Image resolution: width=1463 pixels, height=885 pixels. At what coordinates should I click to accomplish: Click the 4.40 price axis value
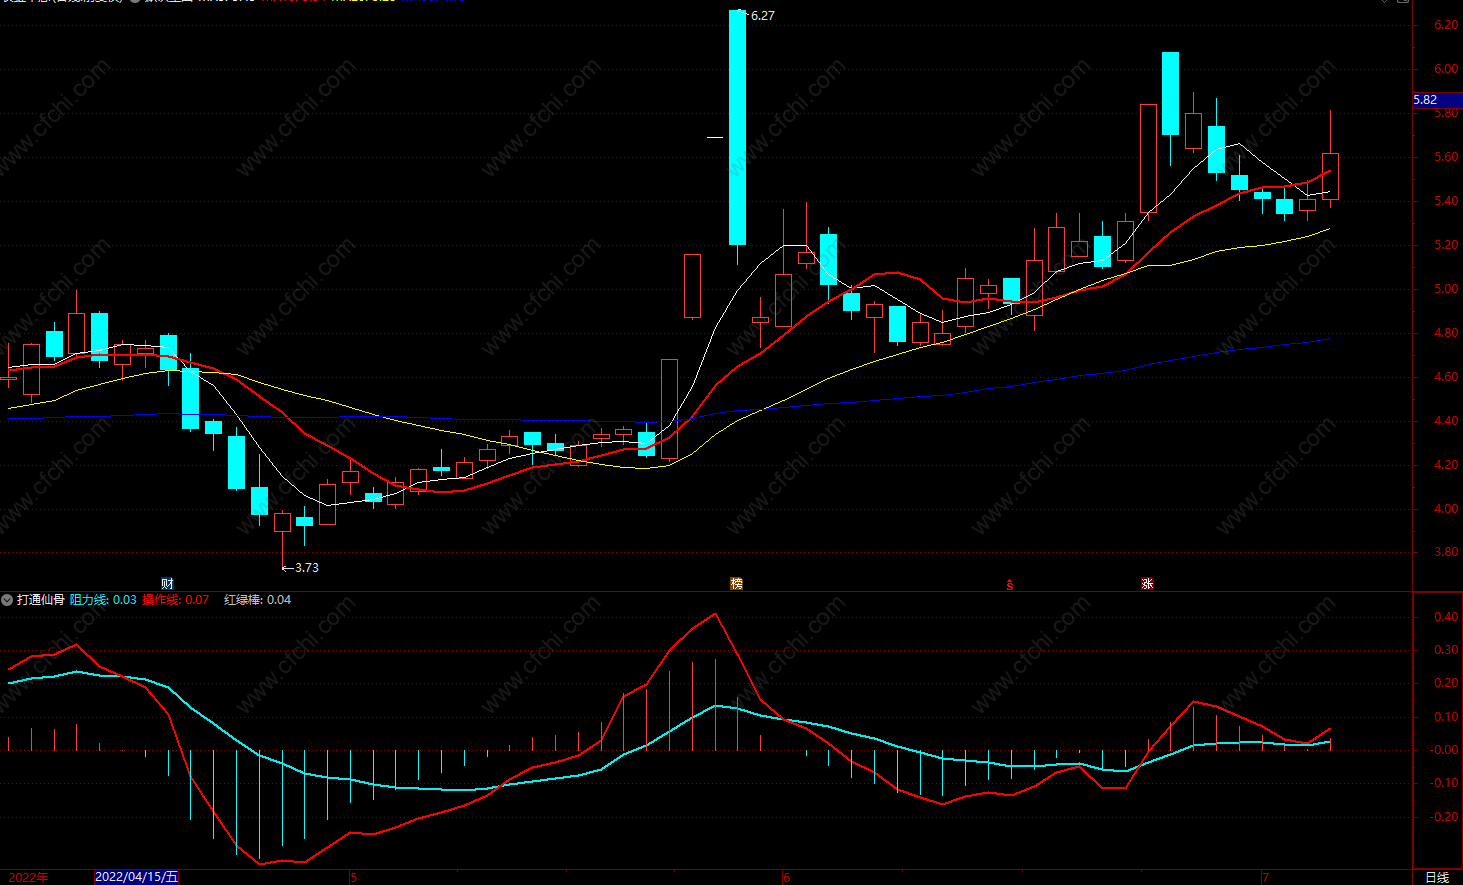coord(1446,421)
